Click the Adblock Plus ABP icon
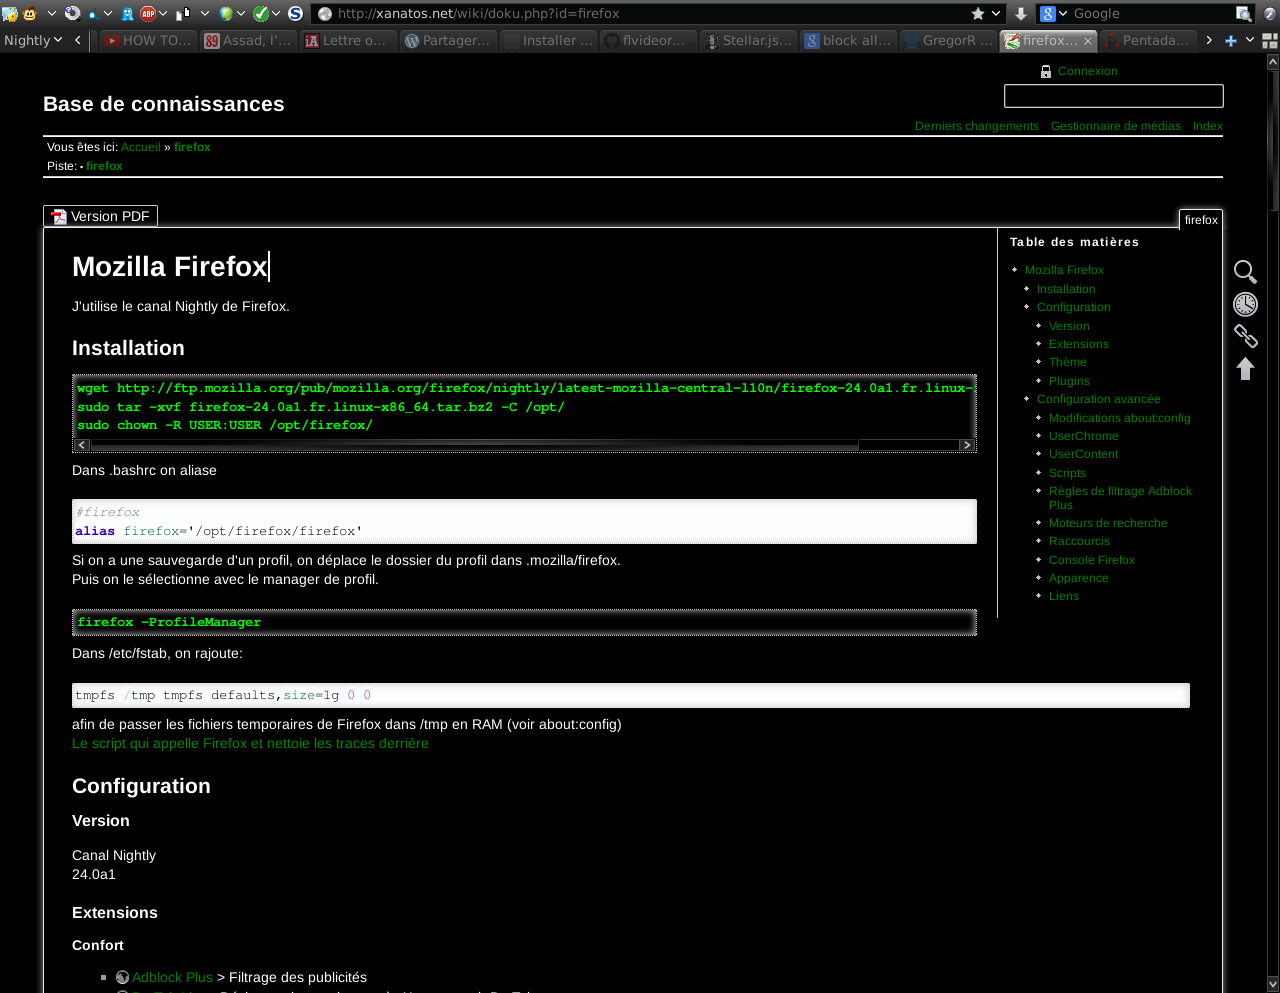This screenshot has width=1280, height=993. click(148, 14)
